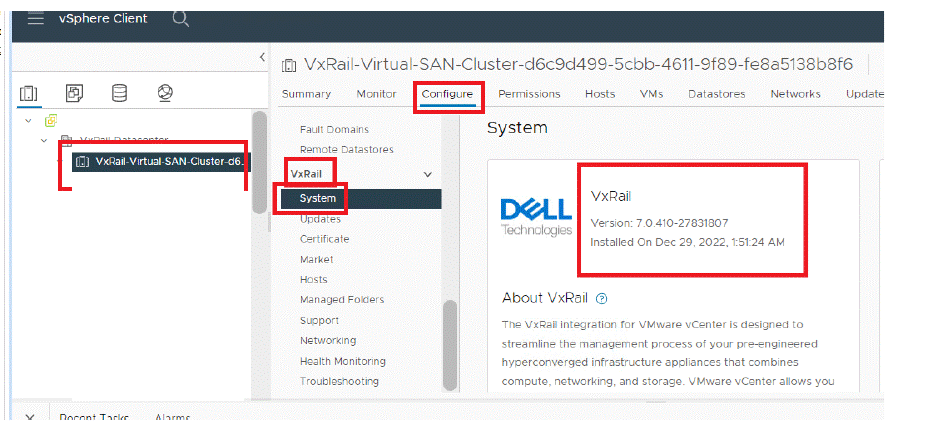Screen dimensions: 926x436
Task: Open Networking under VxRail
Action: [328, 340]
